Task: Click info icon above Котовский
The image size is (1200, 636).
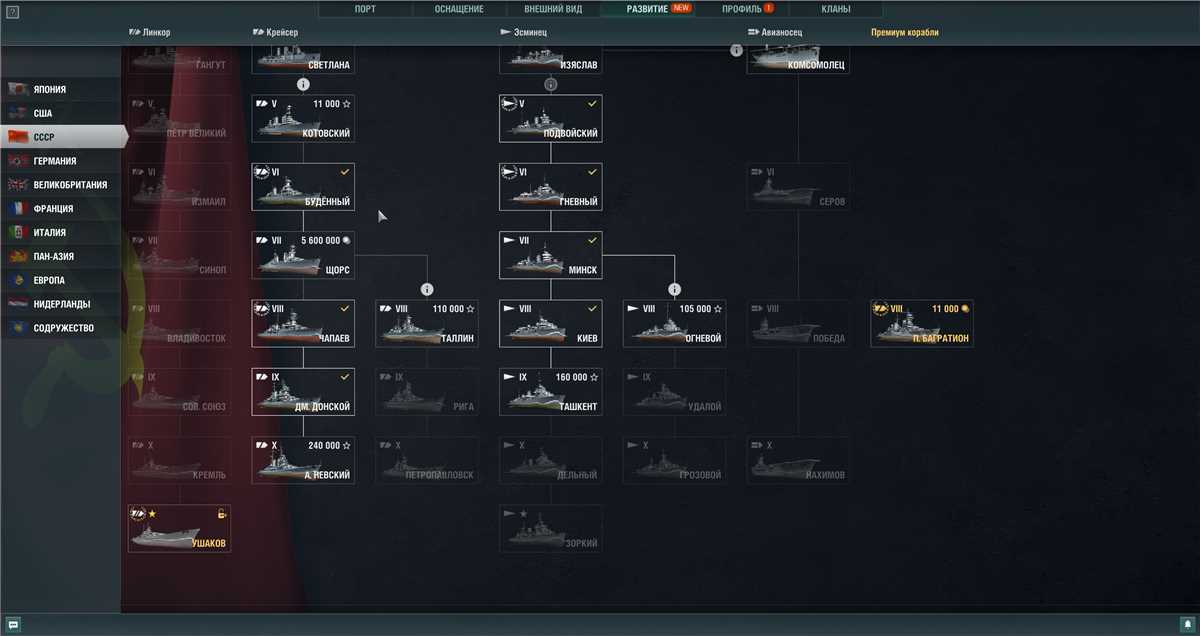Action: [x=302, y=85]
